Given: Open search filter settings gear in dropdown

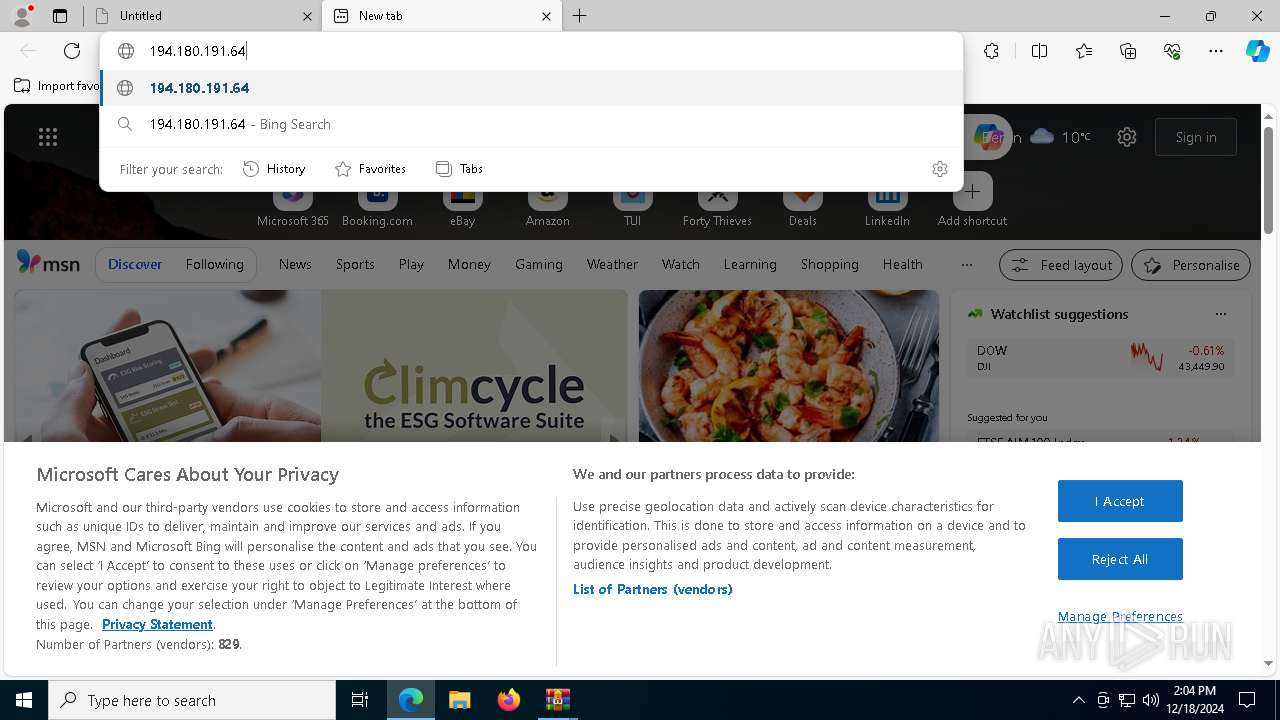Looking at the screenshot, I should 939,169.
